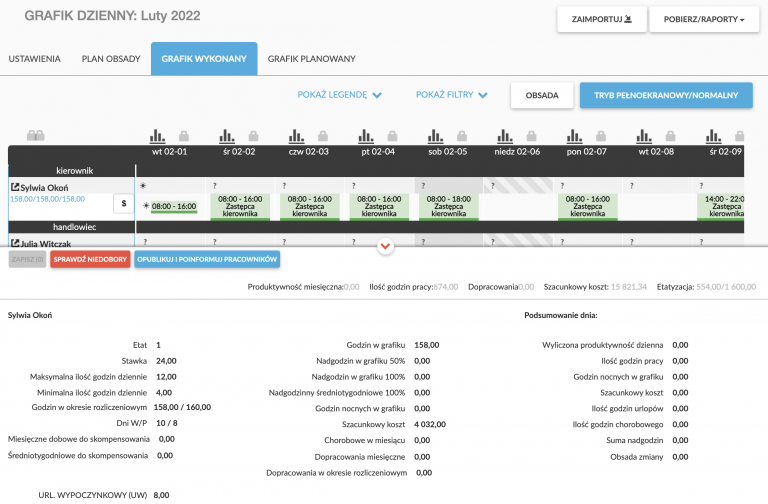768x504 pixels.
Task: Toggle lock icon for niedz 02-06
Action: [531, 136]
